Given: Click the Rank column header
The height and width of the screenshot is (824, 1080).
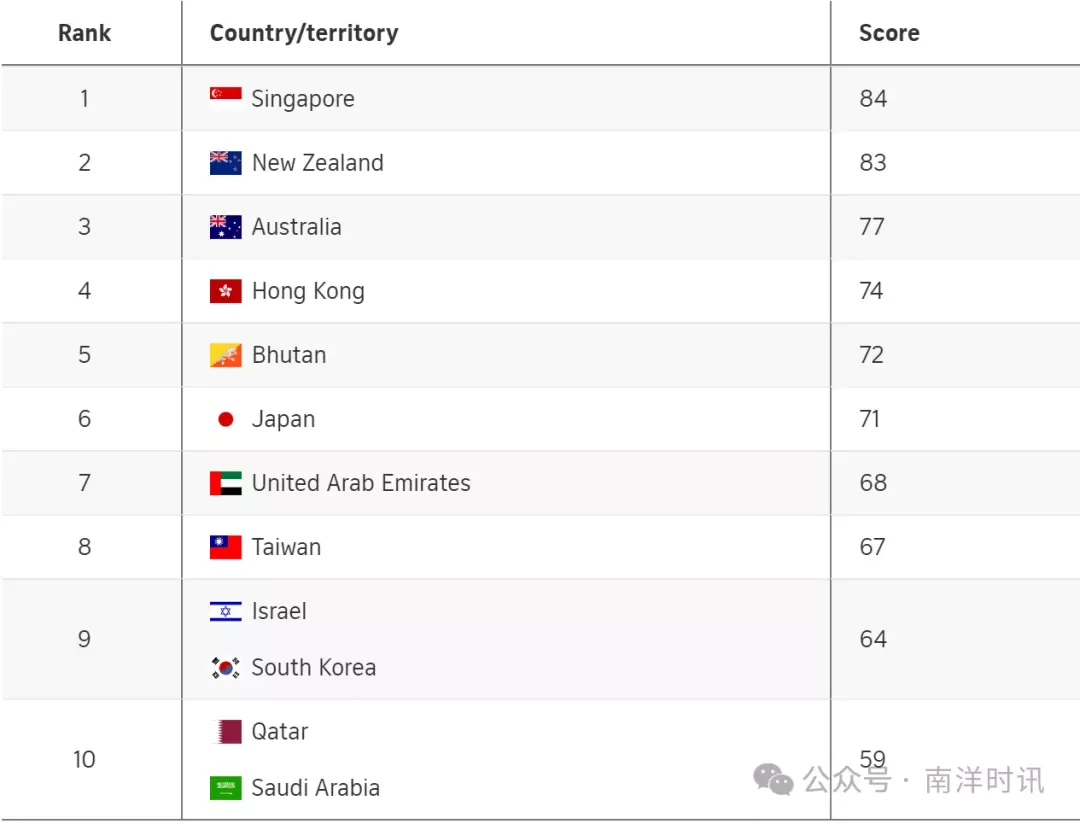Looking at the screenshot, I should [84, 33].
